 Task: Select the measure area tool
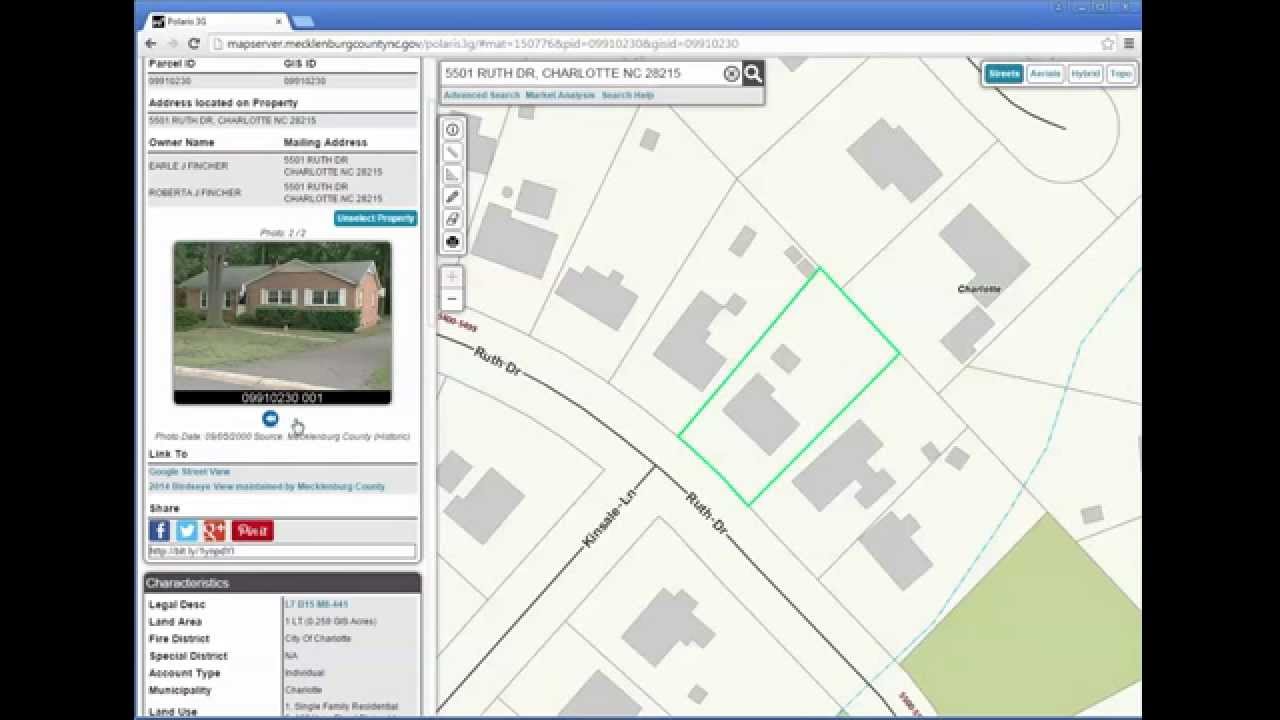[452, 174]
